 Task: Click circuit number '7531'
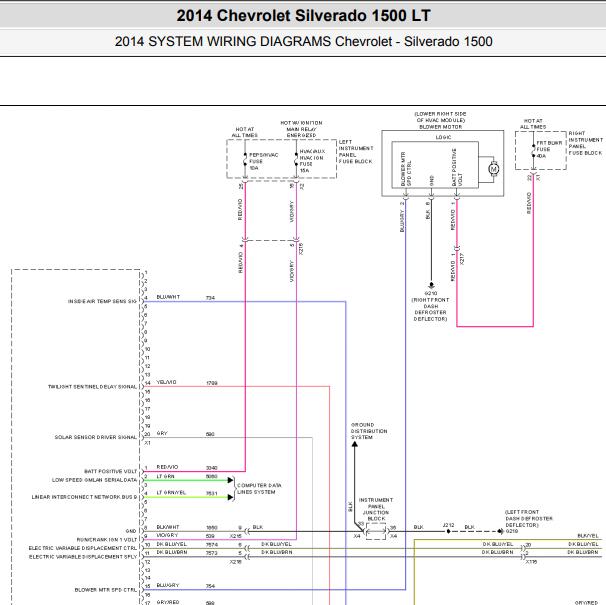(x=212, y=493)
